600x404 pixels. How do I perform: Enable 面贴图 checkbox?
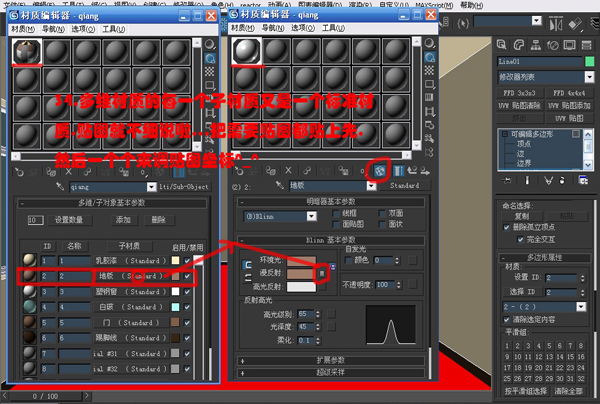point(336,224)
